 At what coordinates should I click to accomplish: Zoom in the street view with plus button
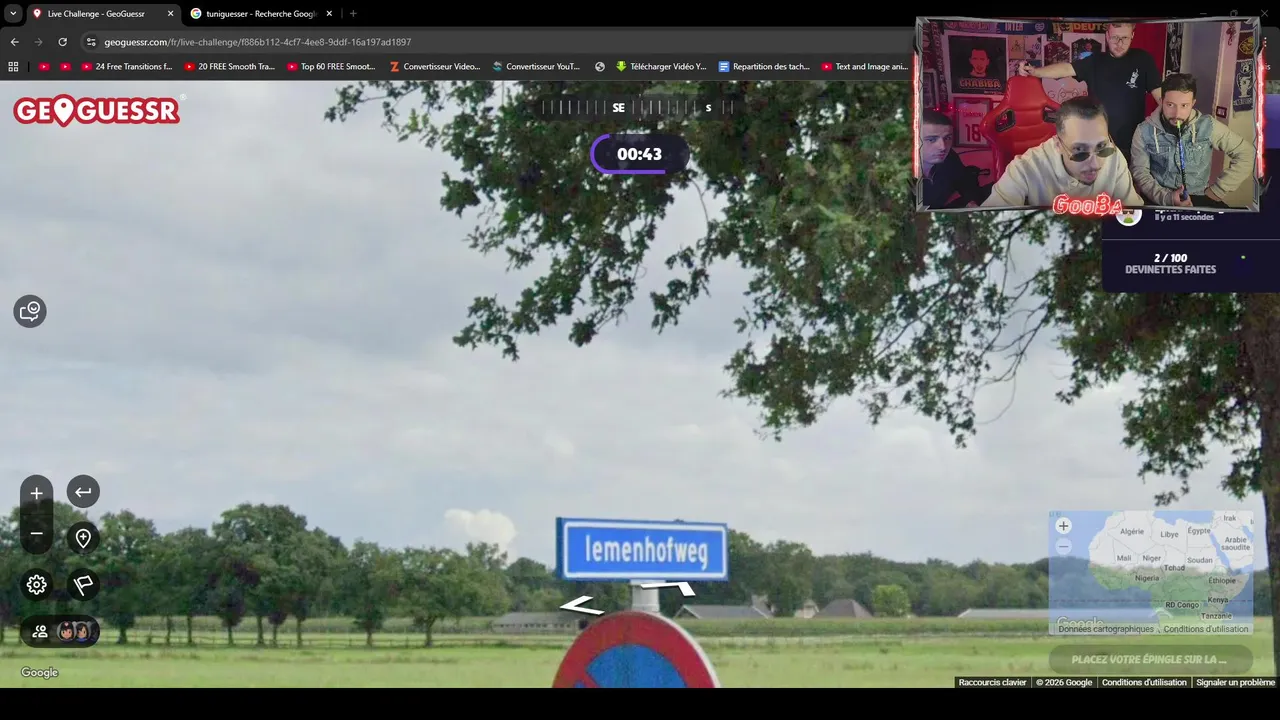point(36,493)
